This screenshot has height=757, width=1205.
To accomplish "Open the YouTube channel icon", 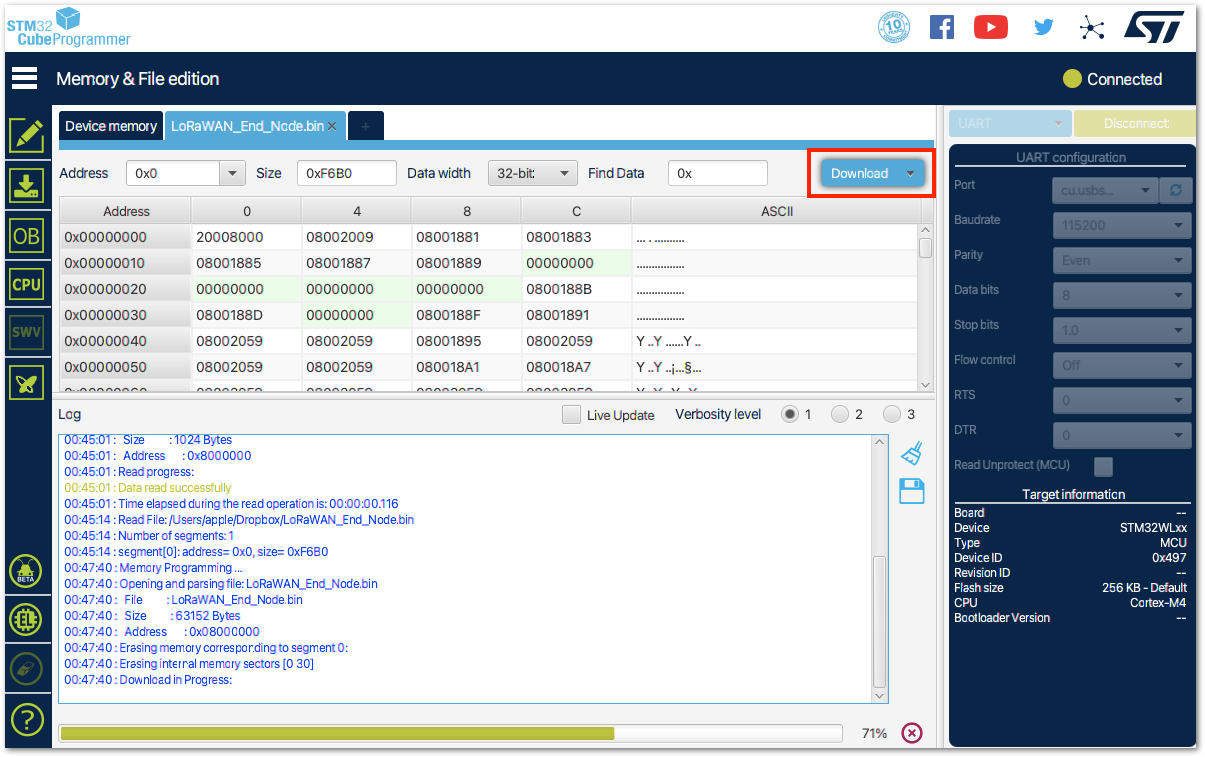I will point(990,27).
